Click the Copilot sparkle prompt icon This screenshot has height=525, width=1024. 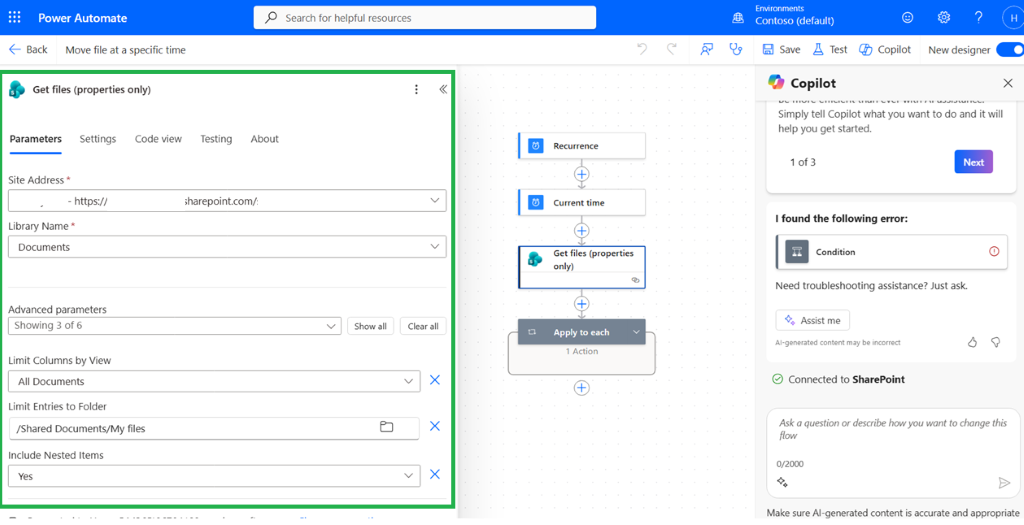782,483
